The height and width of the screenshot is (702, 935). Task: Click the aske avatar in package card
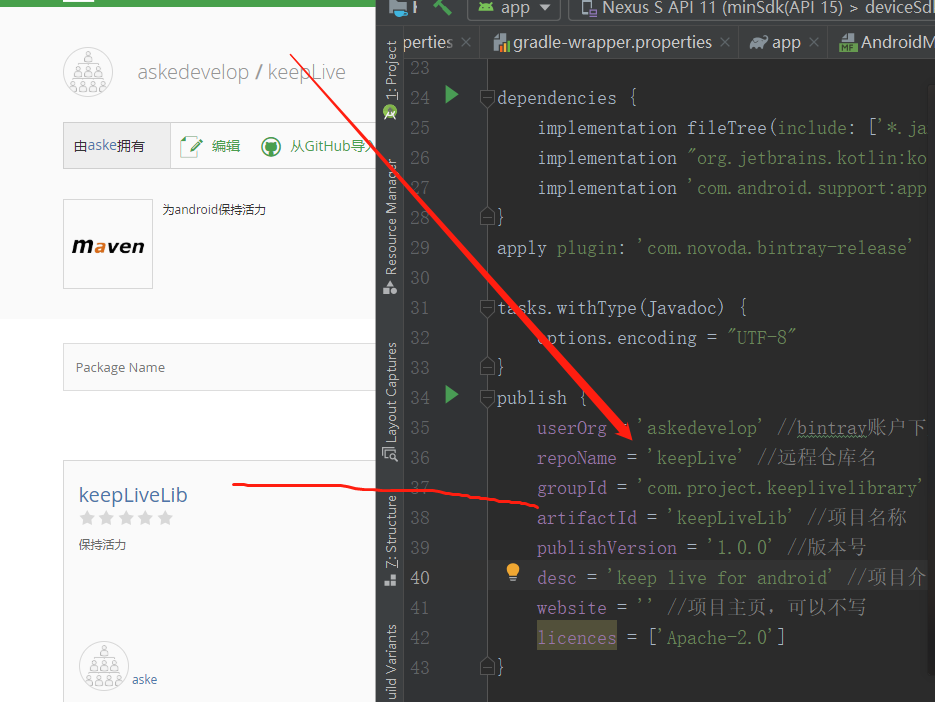[104, 666]
